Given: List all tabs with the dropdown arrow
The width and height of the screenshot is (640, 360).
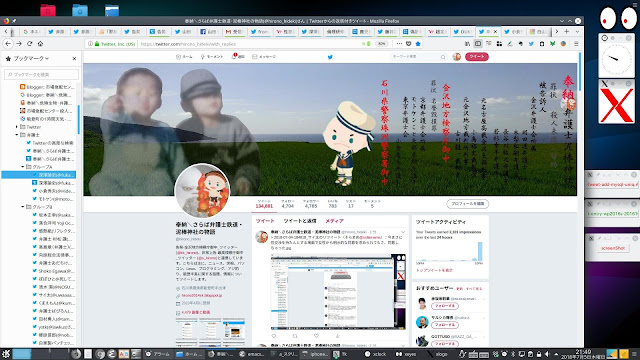Looking at the screenshot, I should click(577, 31).
